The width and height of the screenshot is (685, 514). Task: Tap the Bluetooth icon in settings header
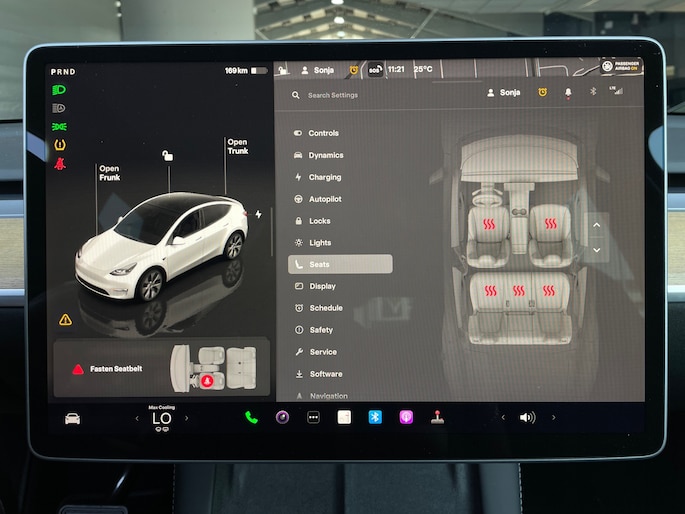(x=593, y=91)
